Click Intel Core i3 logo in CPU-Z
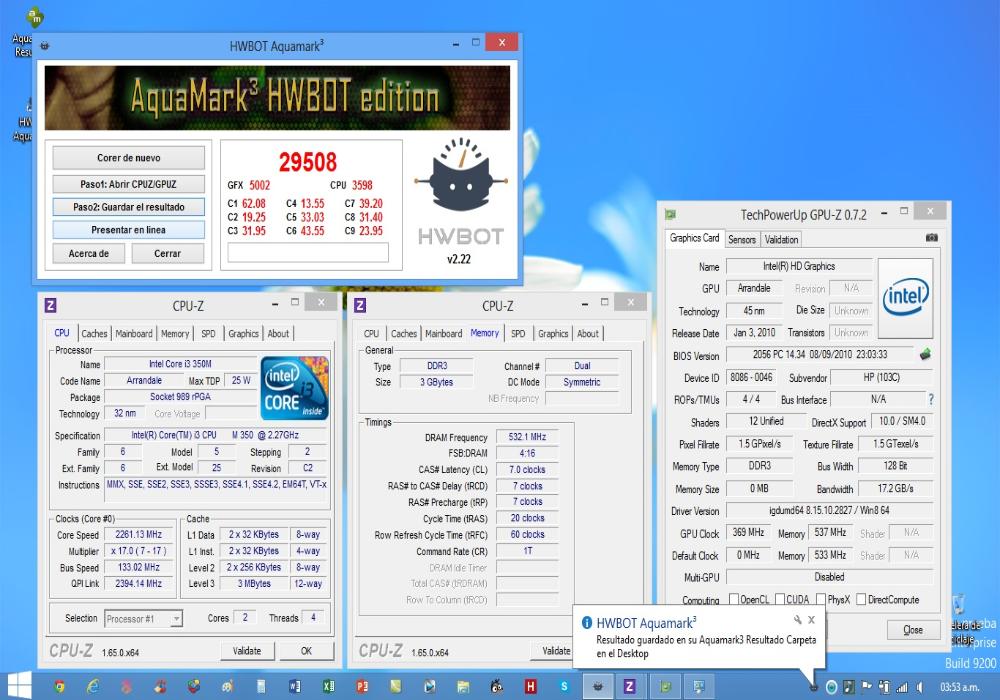 click(295, 388)
